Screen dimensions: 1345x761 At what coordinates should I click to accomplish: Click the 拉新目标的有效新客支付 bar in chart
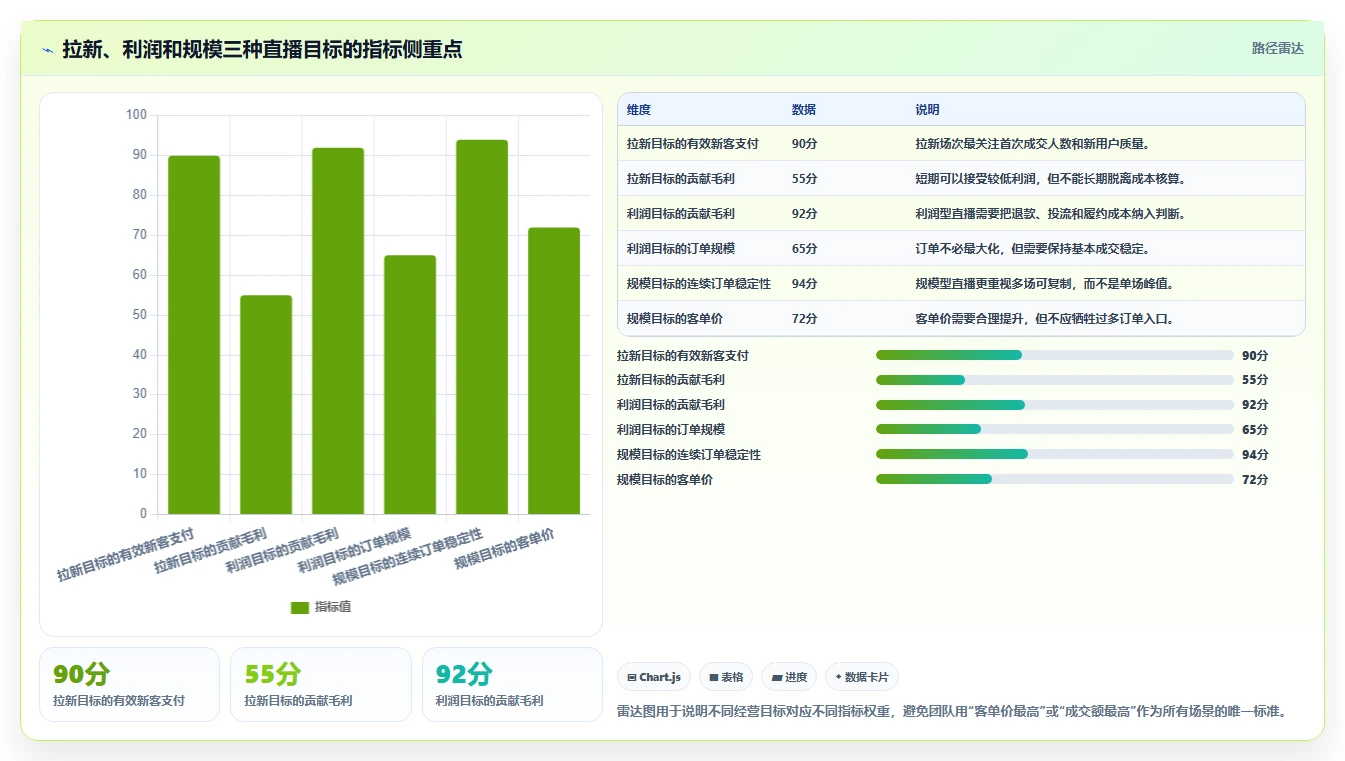[x=194, y=335]
